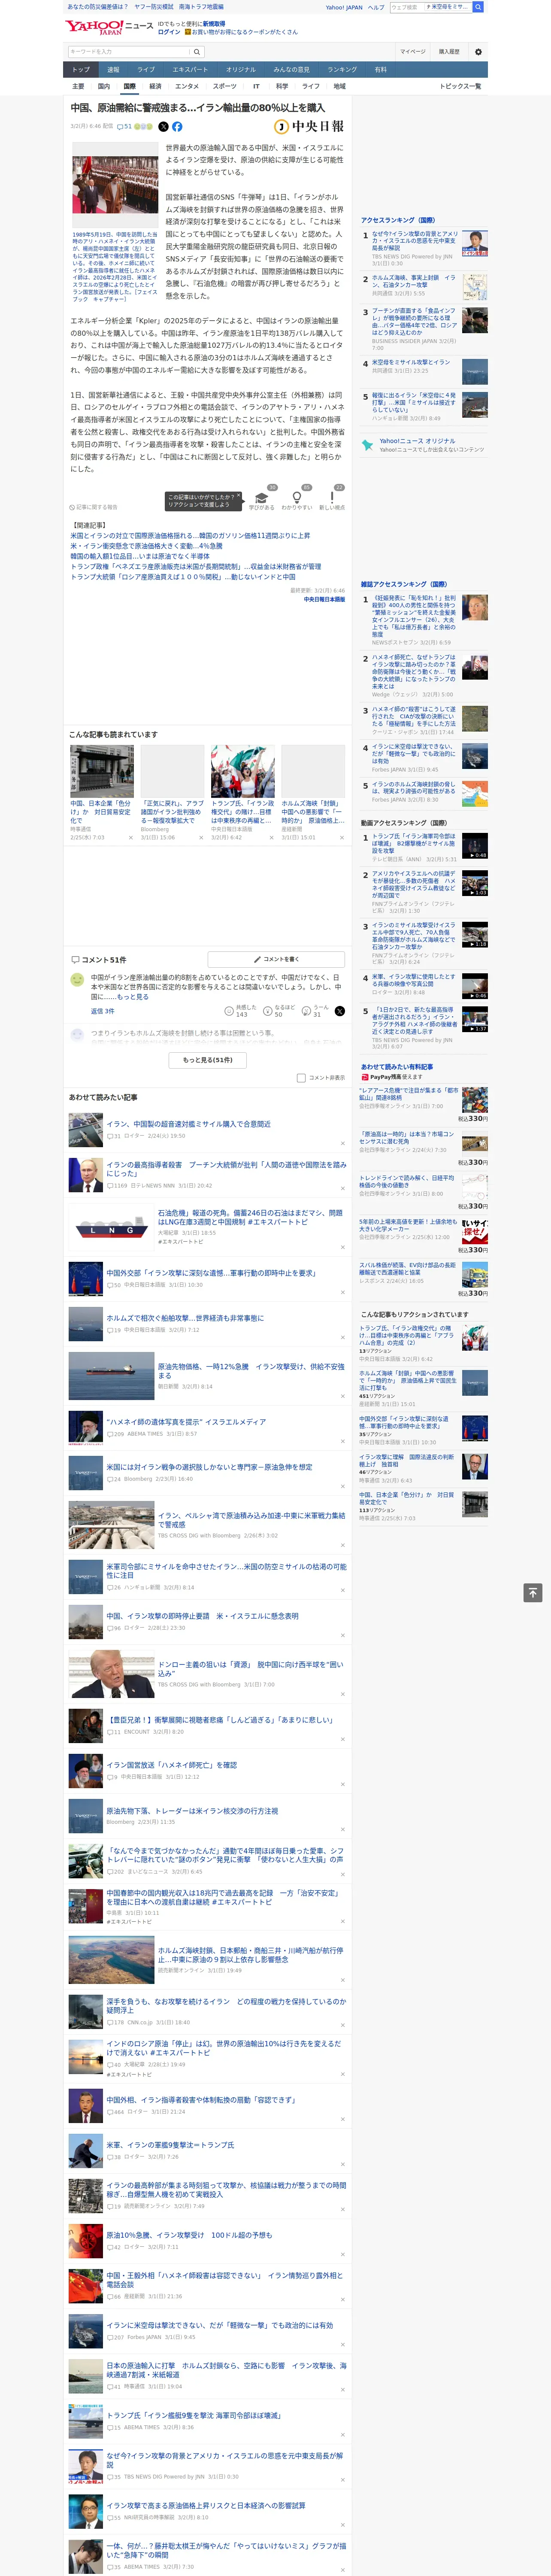The width and height of the screenshot is (551, 2576).
Task: Expand comments with もっと見る(51件) button
Action: pyautogui.click(x=208, y=1060)
